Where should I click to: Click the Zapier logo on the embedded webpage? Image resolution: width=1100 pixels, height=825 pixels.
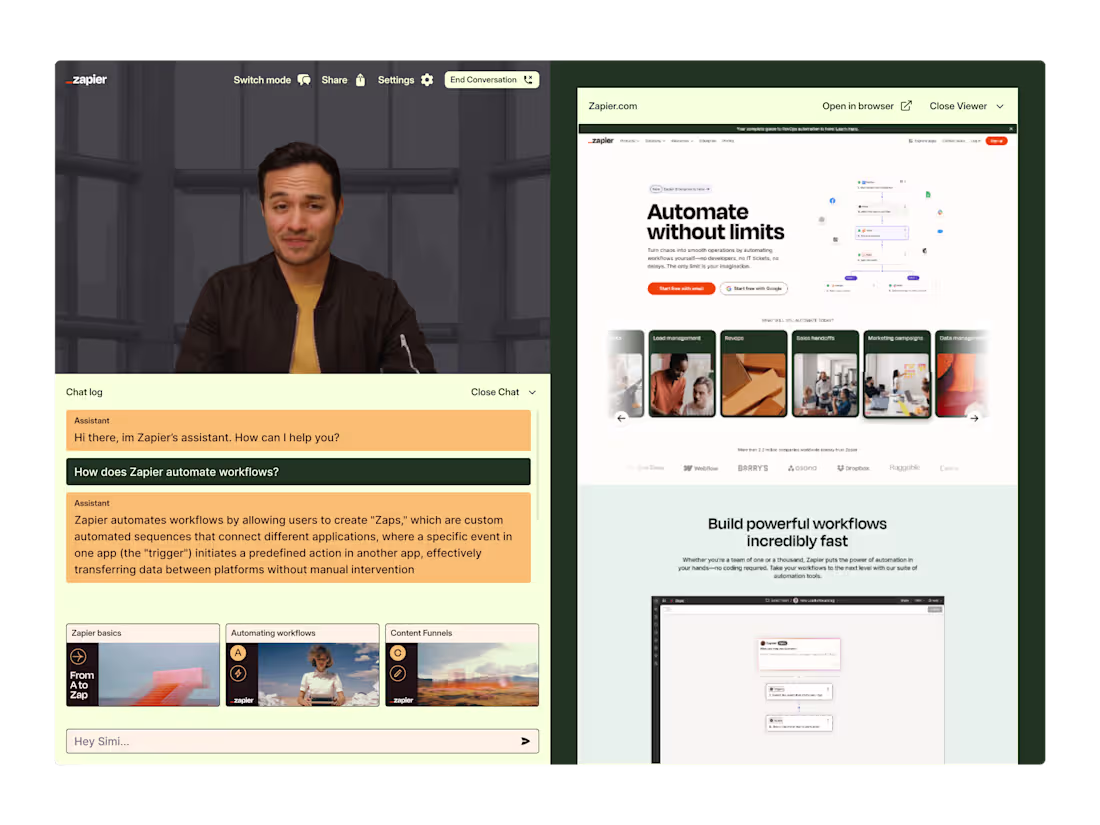tap(601, 140)
